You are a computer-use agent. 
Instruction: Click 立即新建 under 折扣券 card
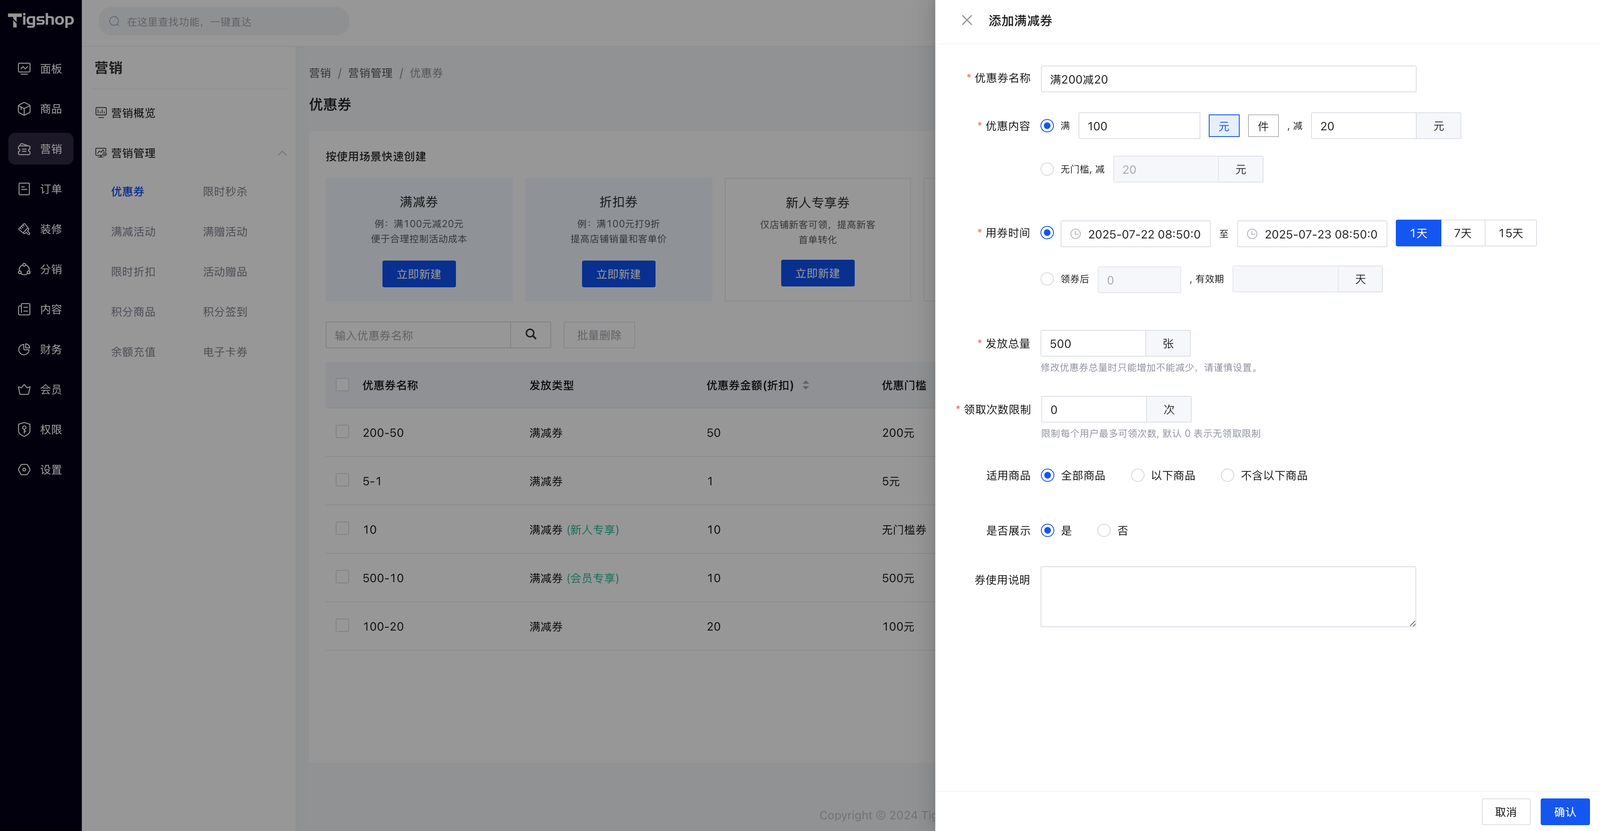click(618, 274)
